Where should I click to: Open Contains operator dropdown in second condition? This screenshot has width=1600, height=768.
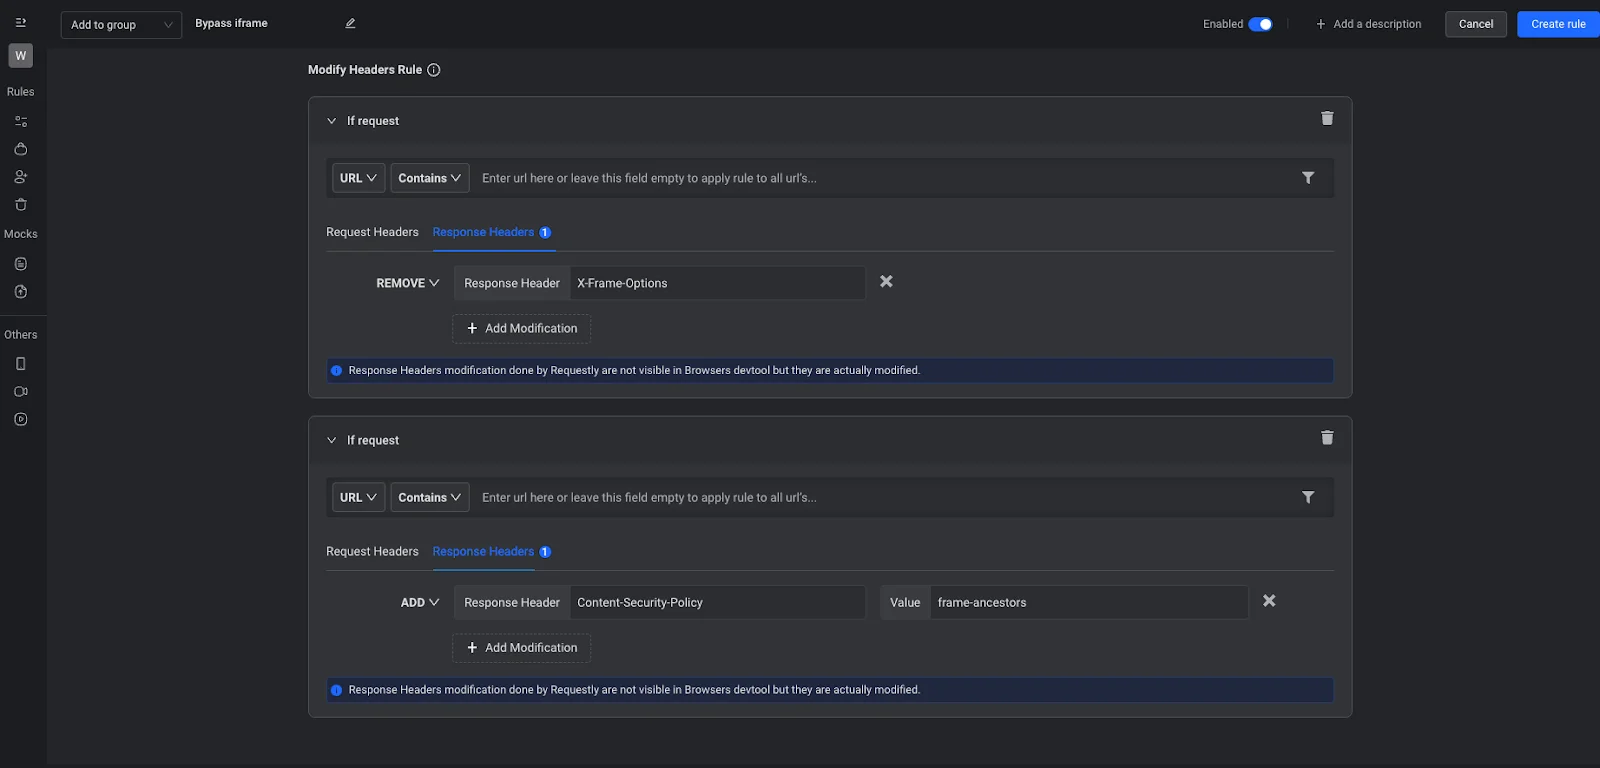429,497
